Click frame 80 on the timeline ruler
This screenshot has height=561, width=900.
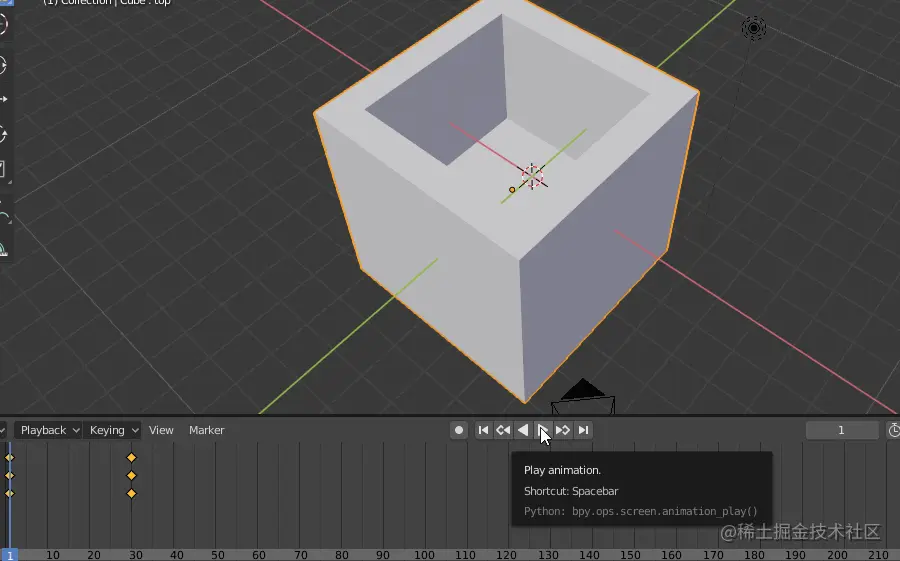[x=342, y=555]
